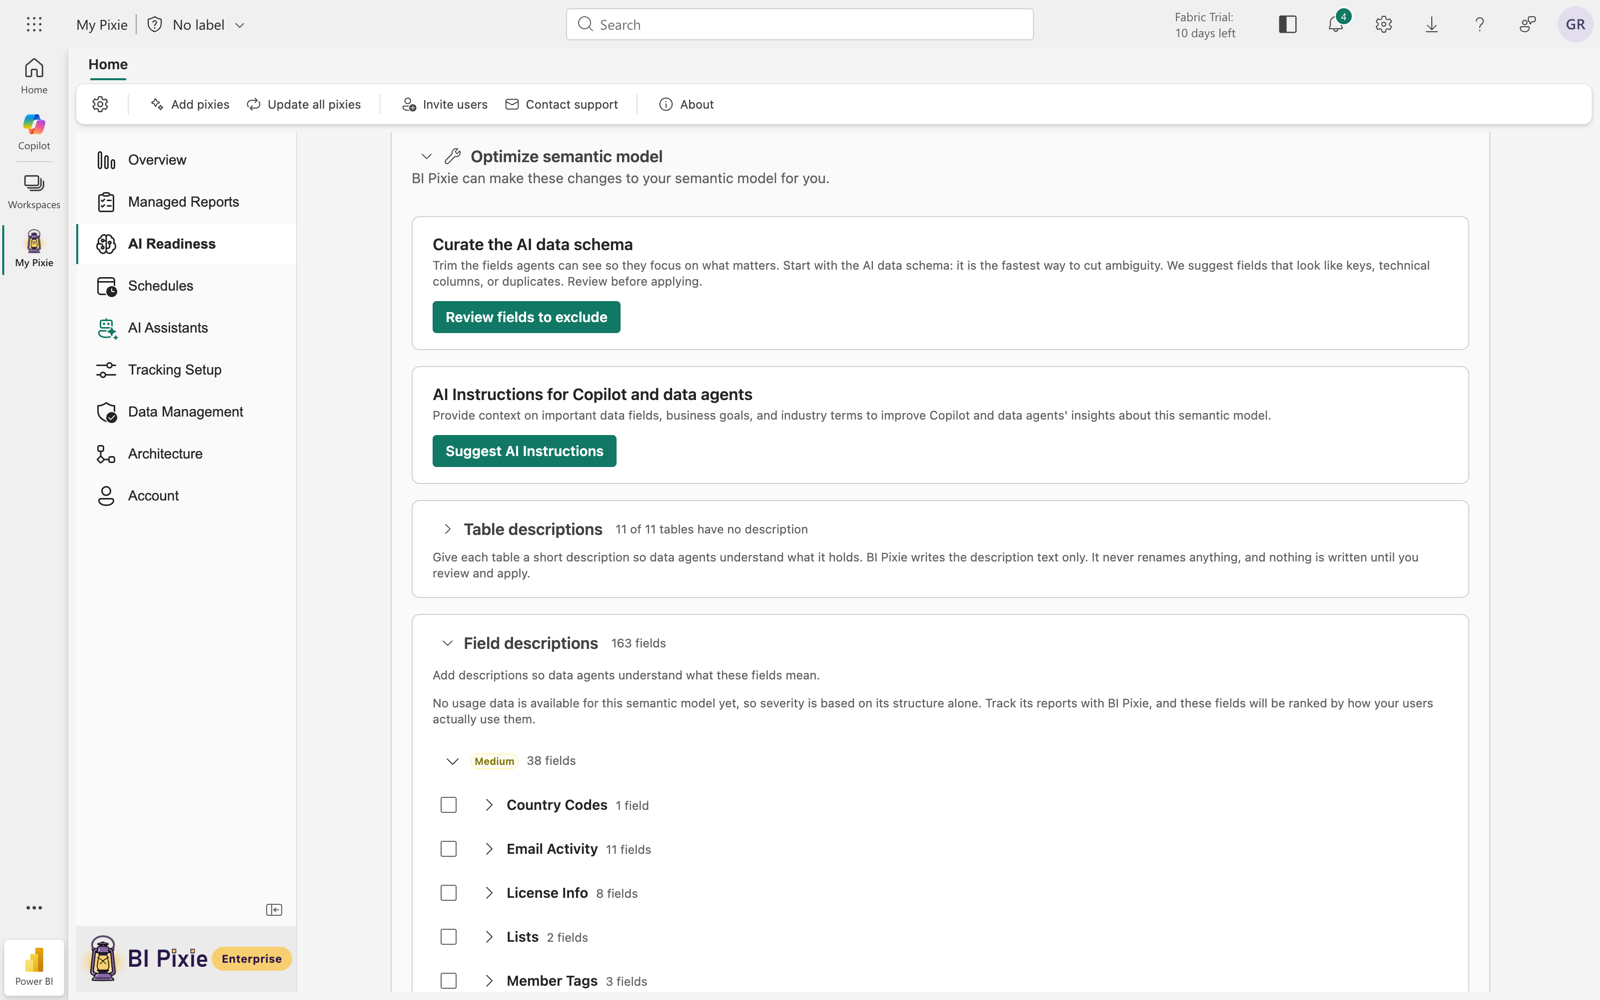Image resolution: width=1600 pixels, height=1000 pixels.
Task: Click into the Search box
Action: tap(800, 24)
